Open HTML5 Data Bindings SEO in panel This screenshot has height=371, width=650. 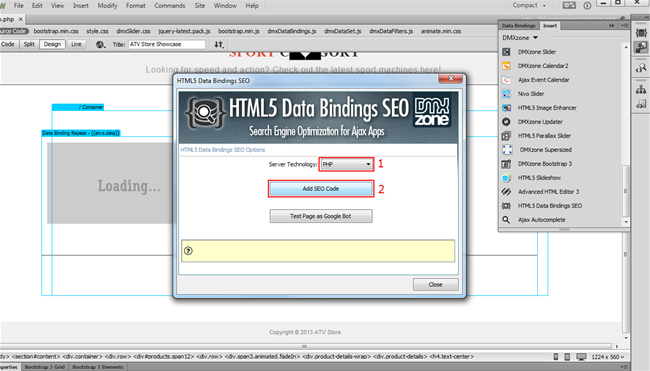point(549,206)
